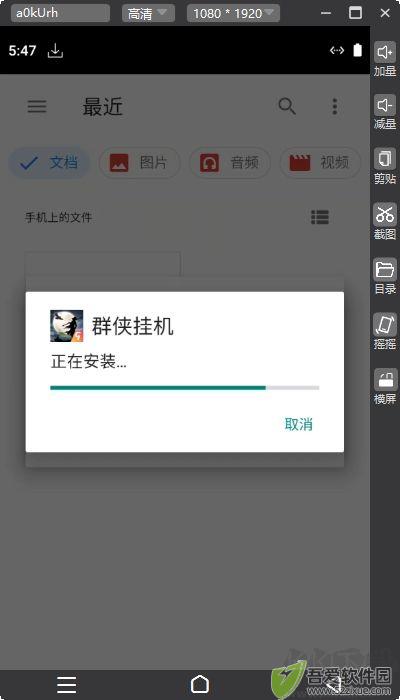Tap the download indicator in the status bar
This screenshot has width=400, height=700.
coord(55,51)
